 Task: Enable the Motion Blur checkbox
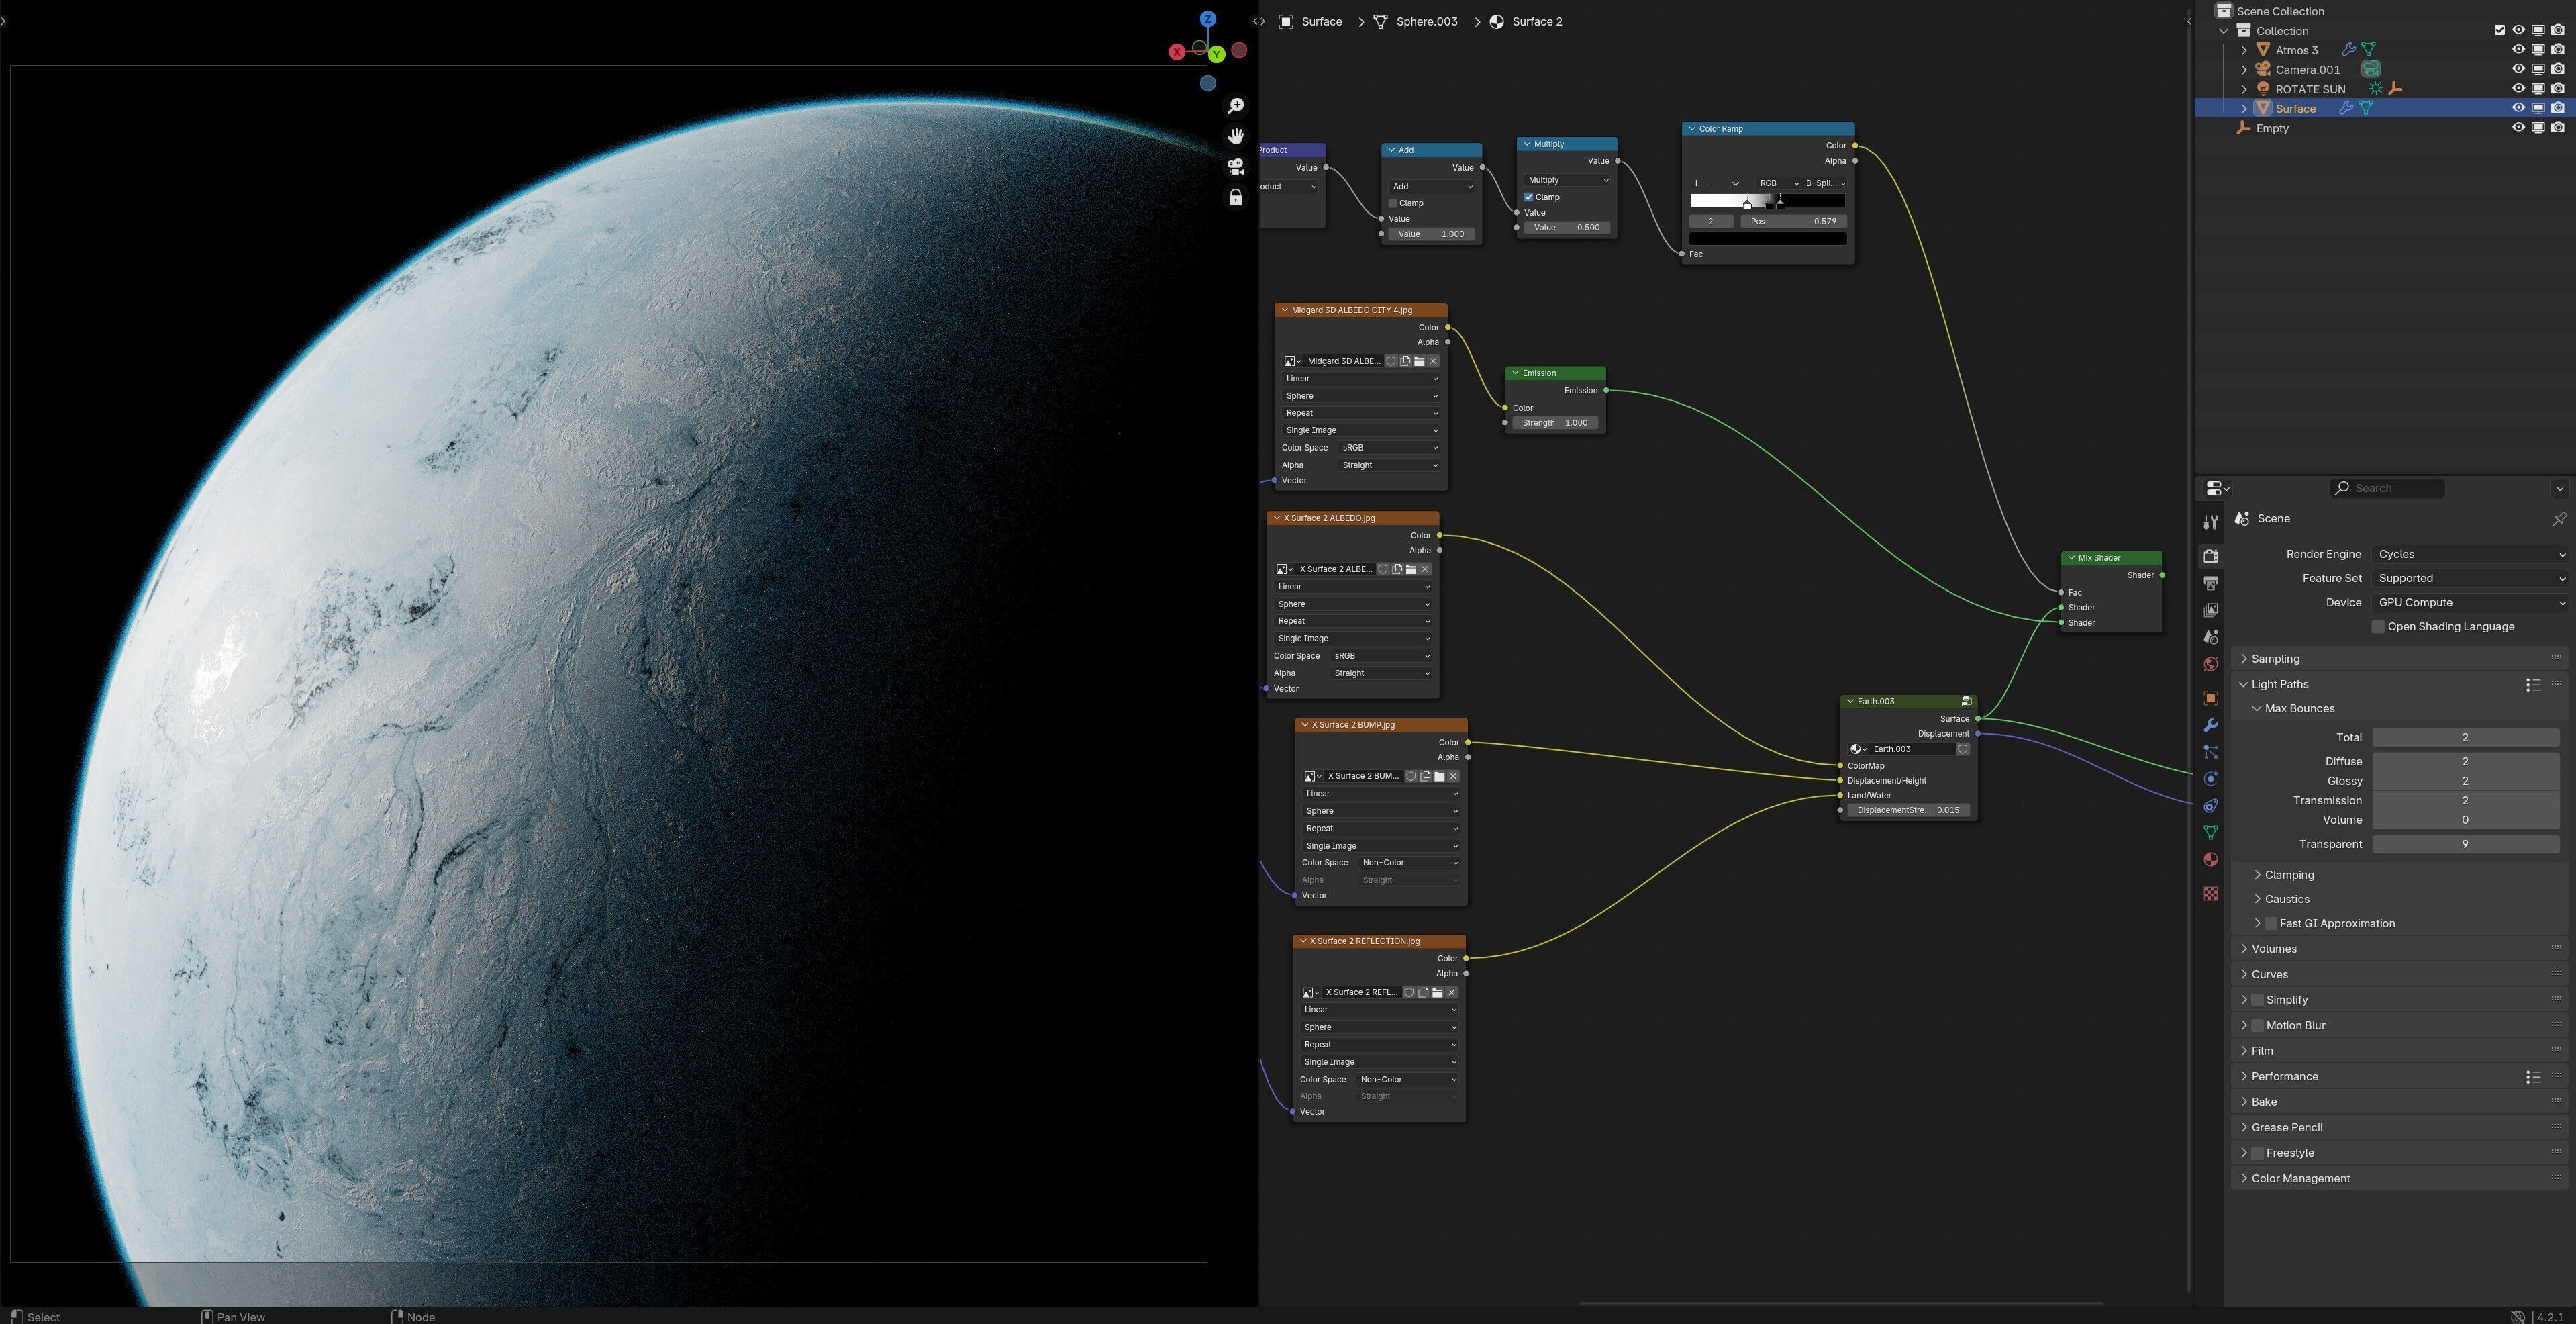2257,1026
